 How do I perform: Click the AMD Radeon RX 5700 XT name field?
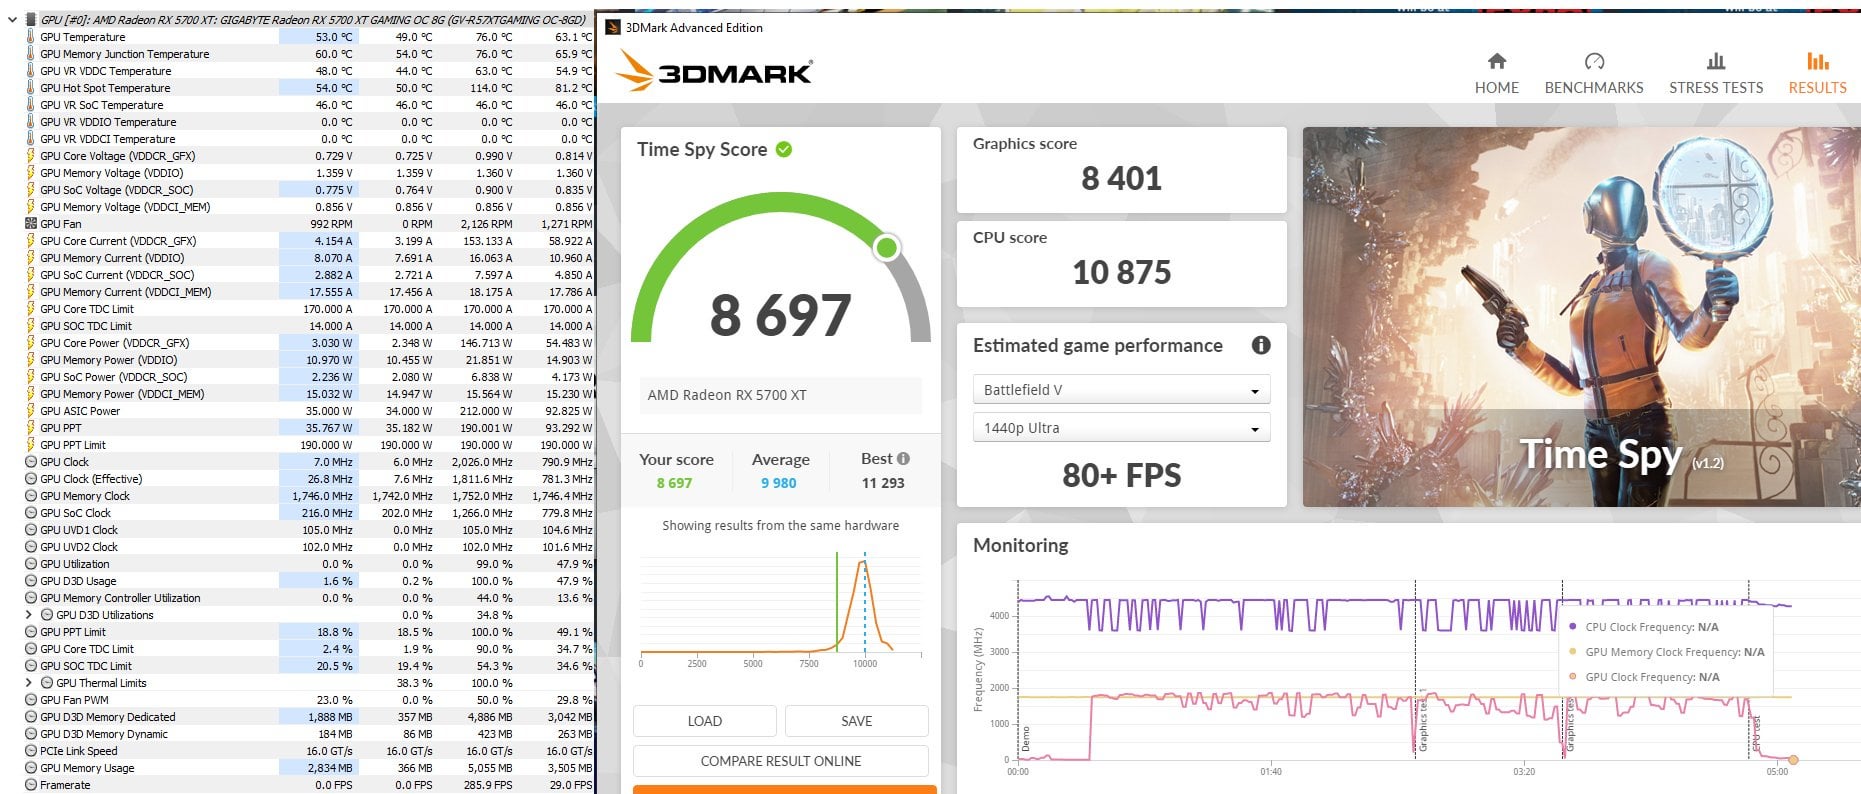tap(781, 395)
